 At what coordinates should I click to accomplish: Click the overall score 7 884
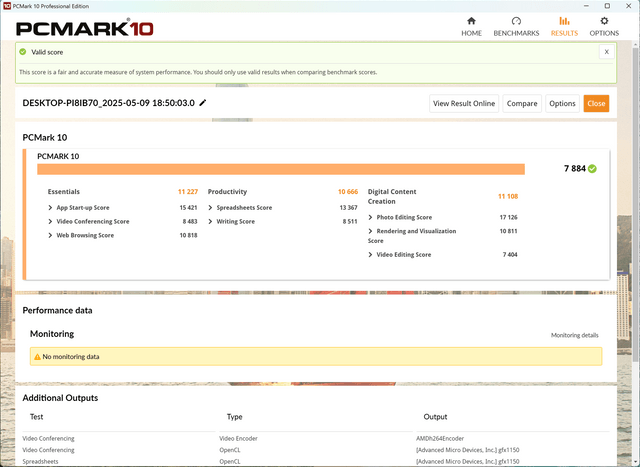575,169
